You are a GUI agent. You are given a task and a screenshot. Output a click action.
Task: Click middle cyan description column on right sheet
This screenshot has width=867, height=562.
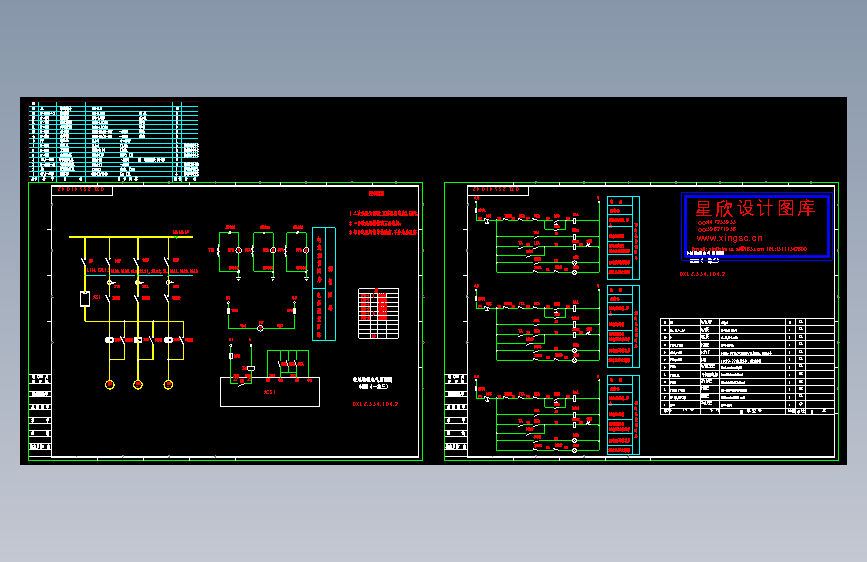coord(623,326)
